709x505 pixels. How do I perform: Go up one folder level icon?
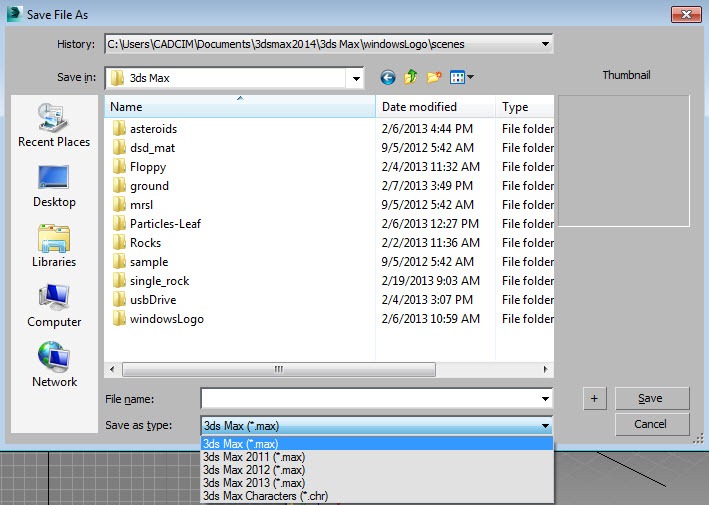[411, 77]
